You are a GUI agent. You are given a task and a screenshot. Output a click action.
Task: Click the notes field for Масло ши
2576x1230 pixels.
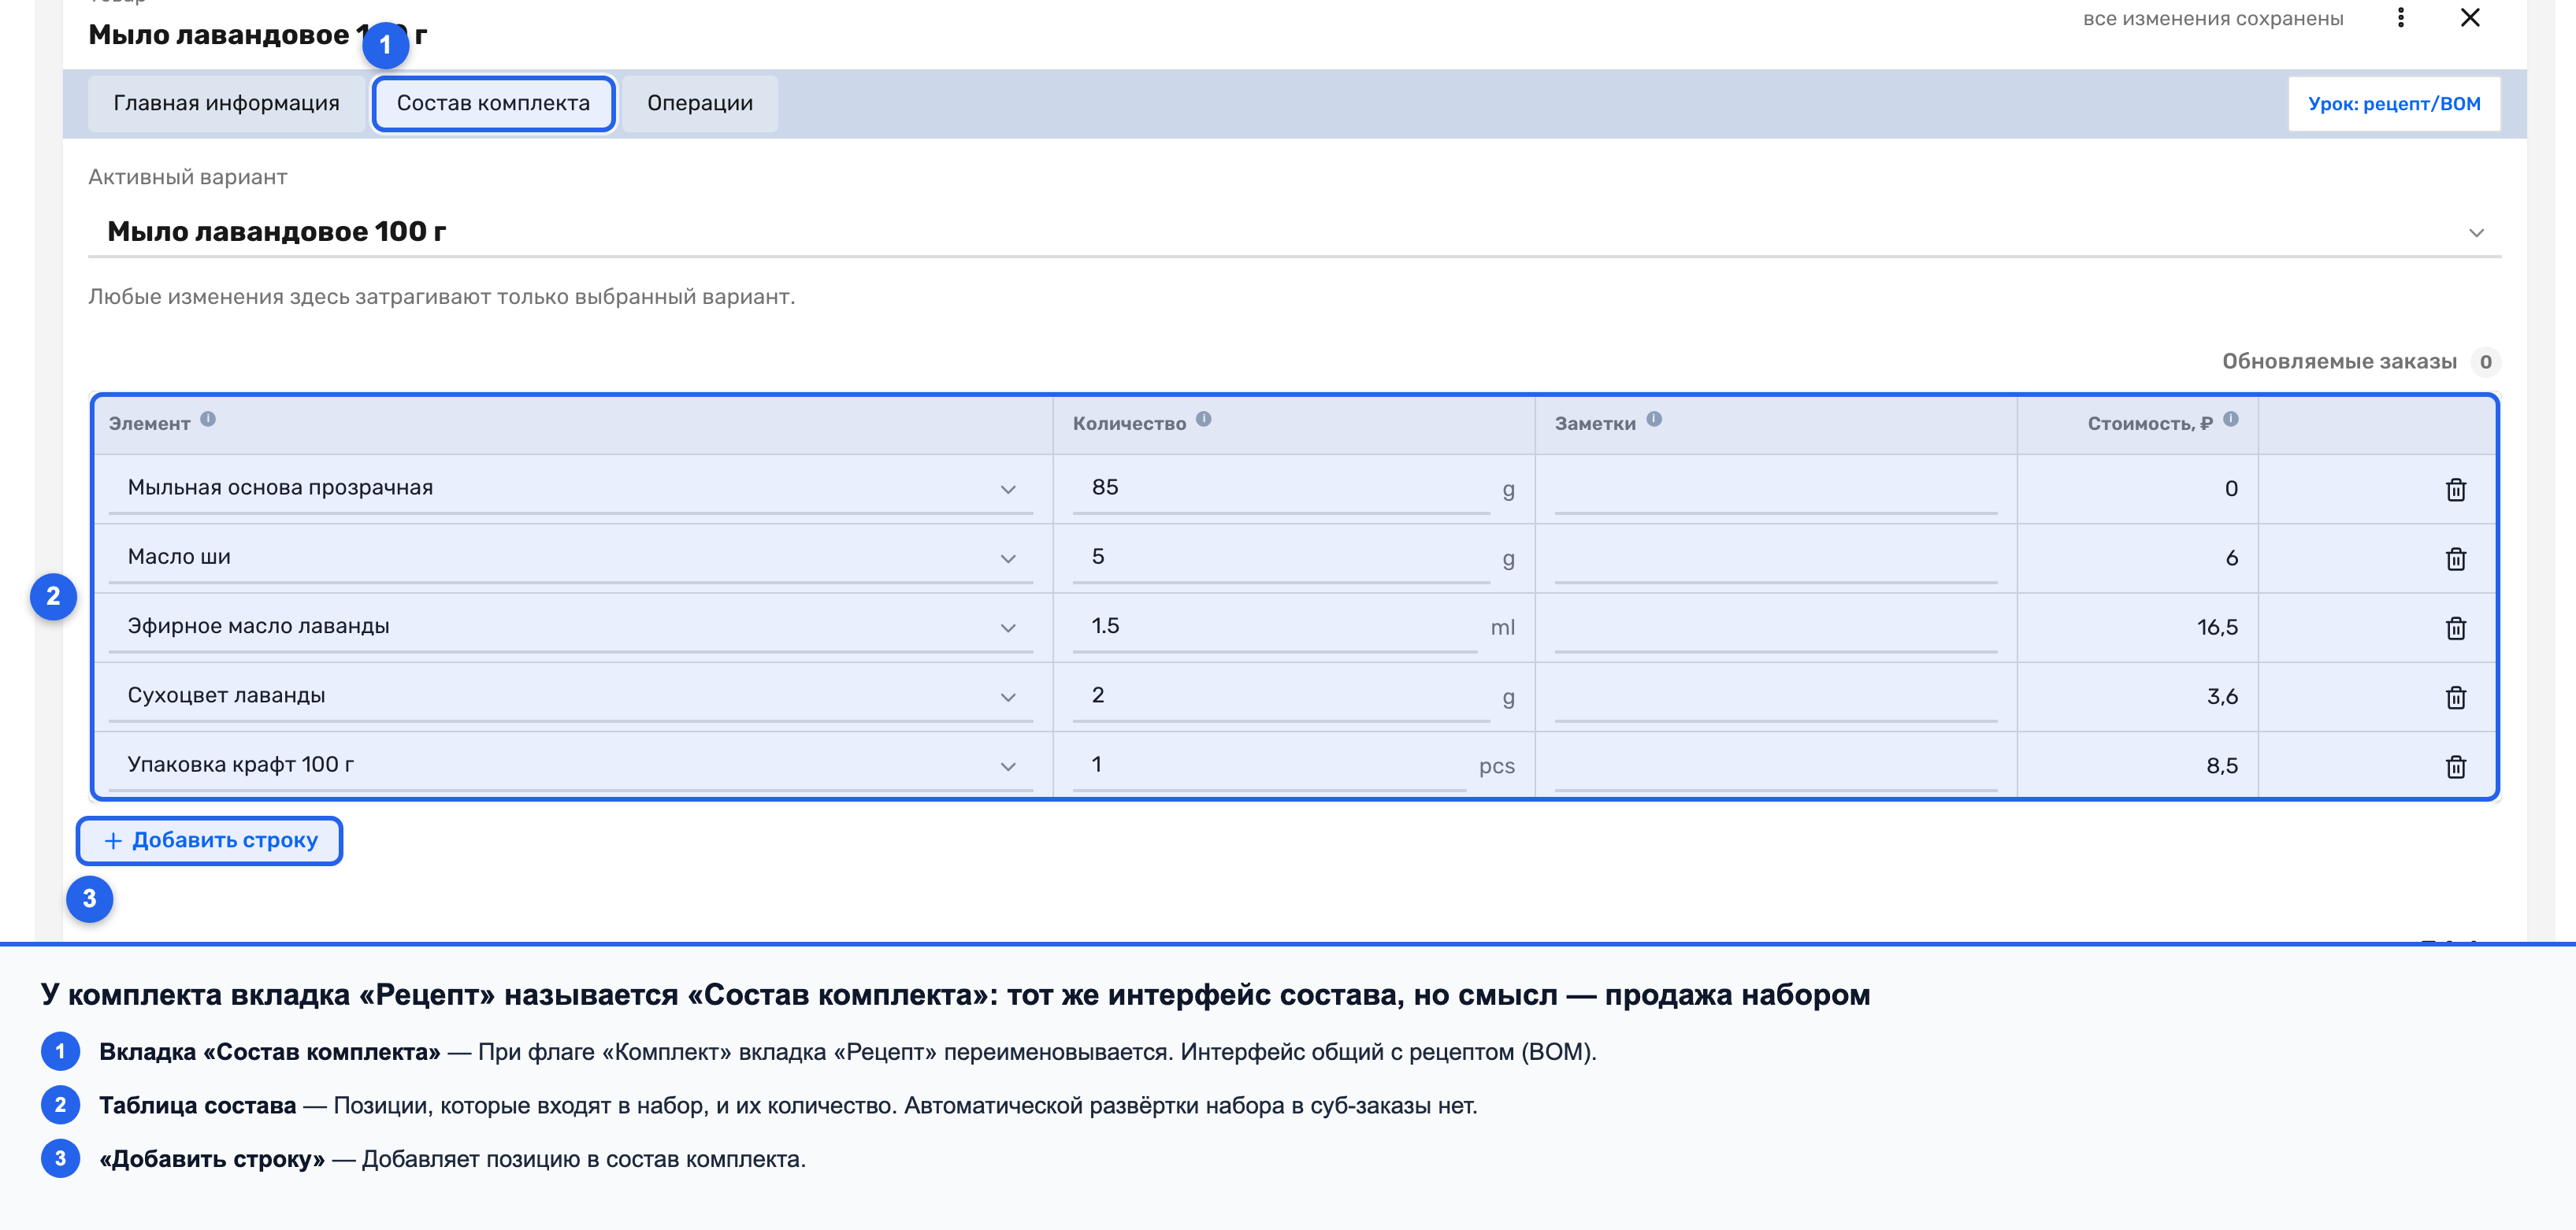[x=1775, y=558]
